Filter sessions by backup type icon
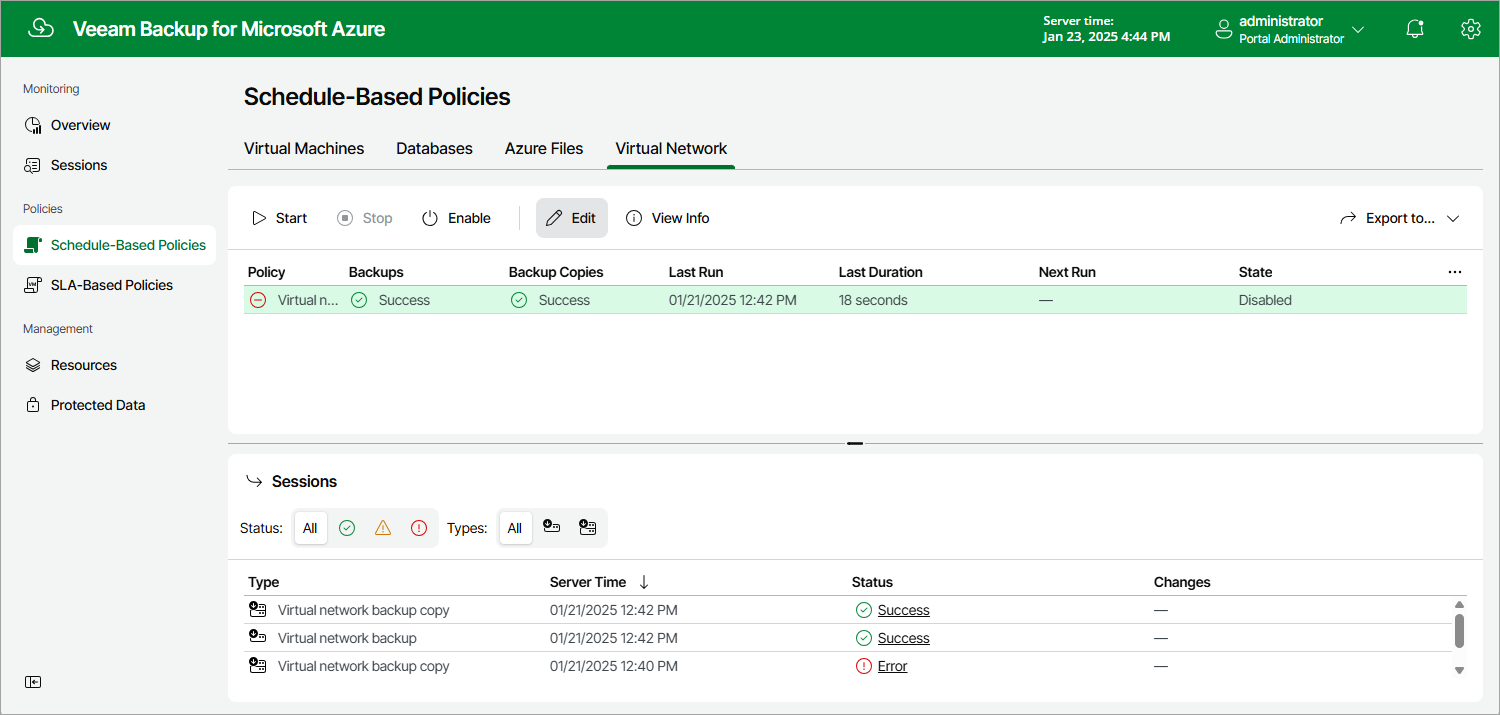The width and height of the screenshot is (1500, 715). click(551, 527)
